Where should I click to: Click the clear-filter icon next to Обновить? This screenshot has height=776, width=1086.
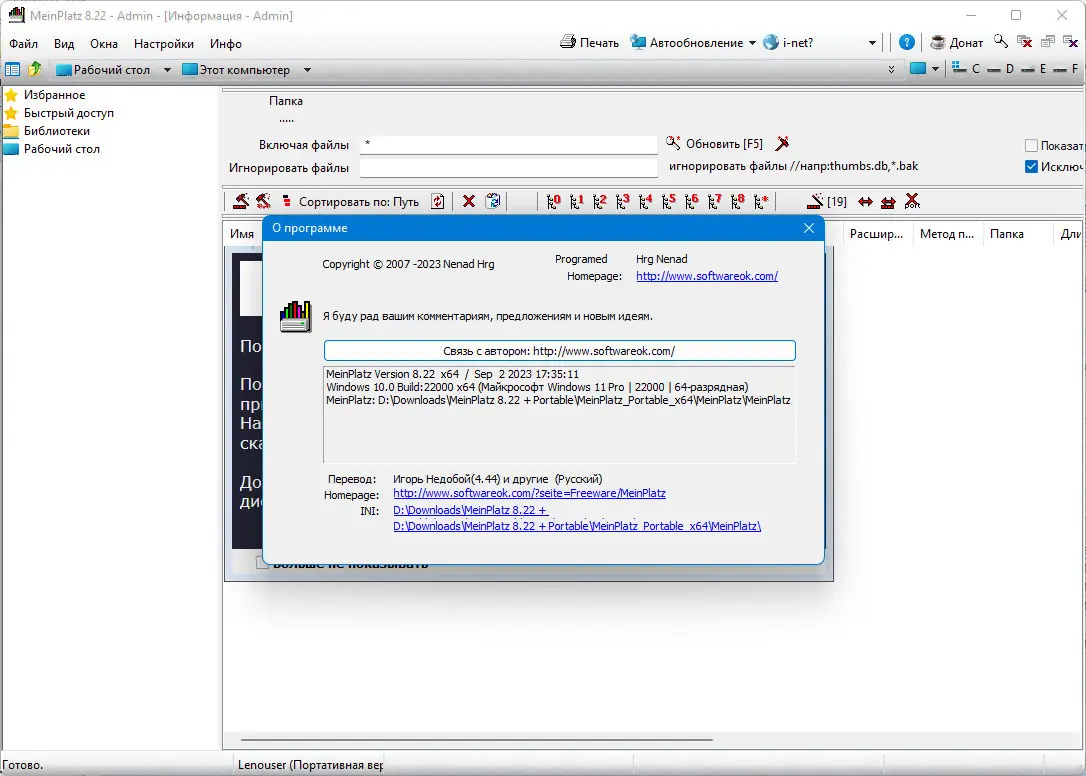pos(782,143)
